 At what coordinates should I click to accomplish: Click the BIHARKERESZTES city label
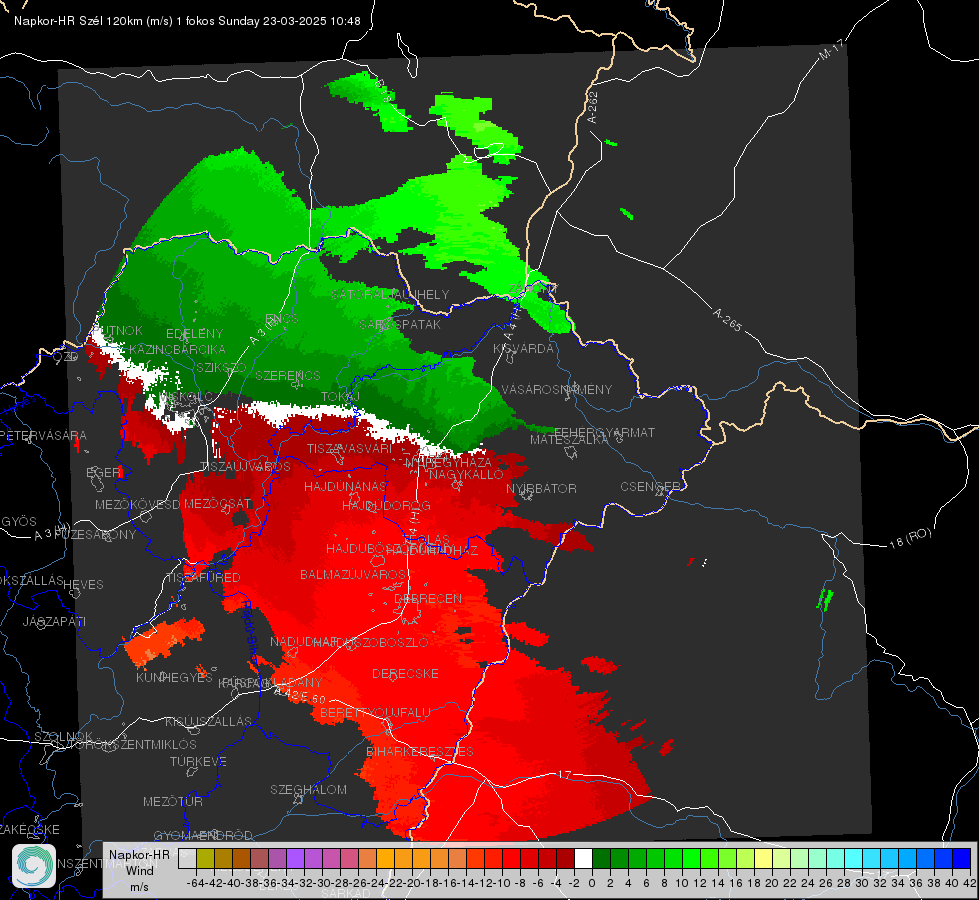click(x=420, y=751)
